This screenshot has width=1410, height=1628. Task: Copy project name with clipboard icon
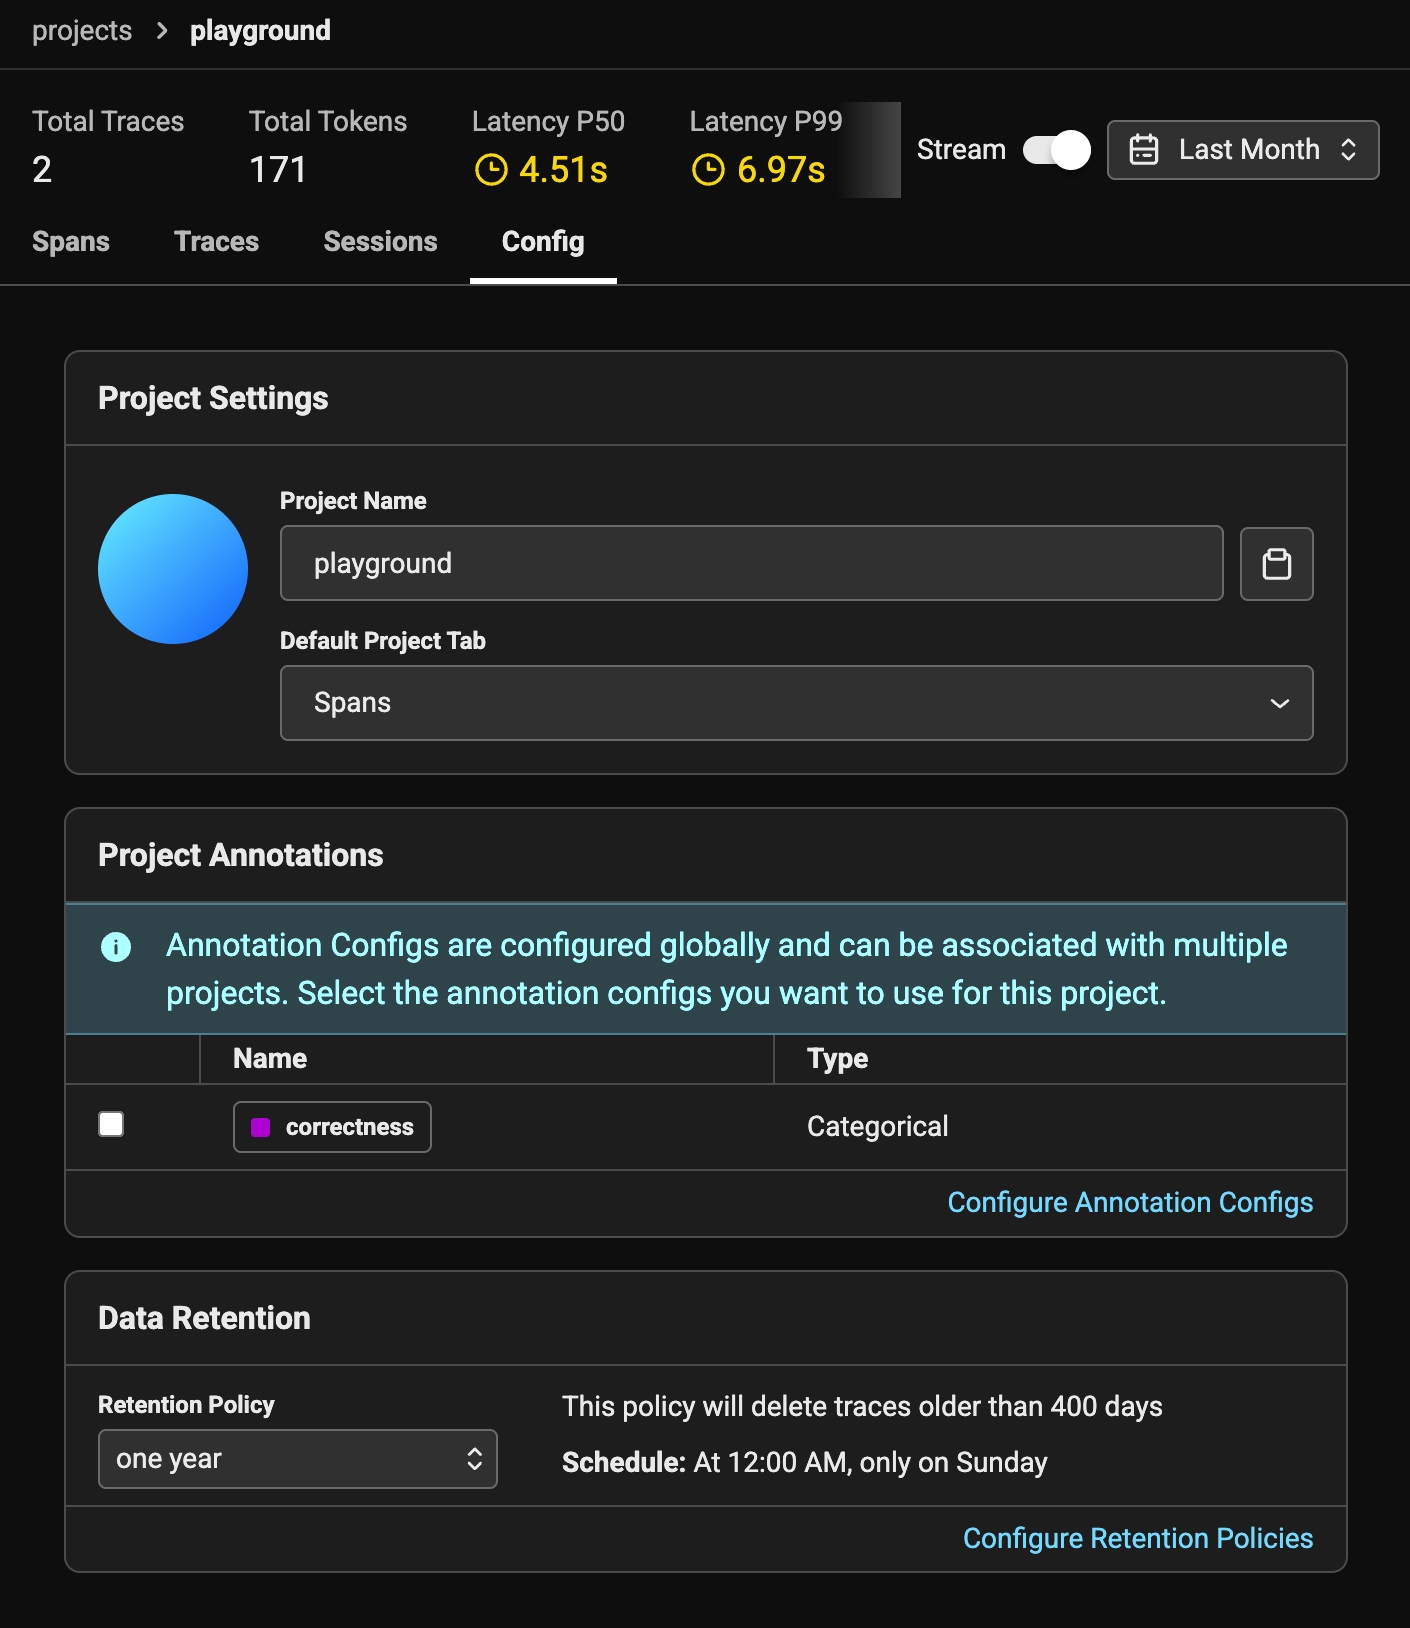pos(1276,564)
